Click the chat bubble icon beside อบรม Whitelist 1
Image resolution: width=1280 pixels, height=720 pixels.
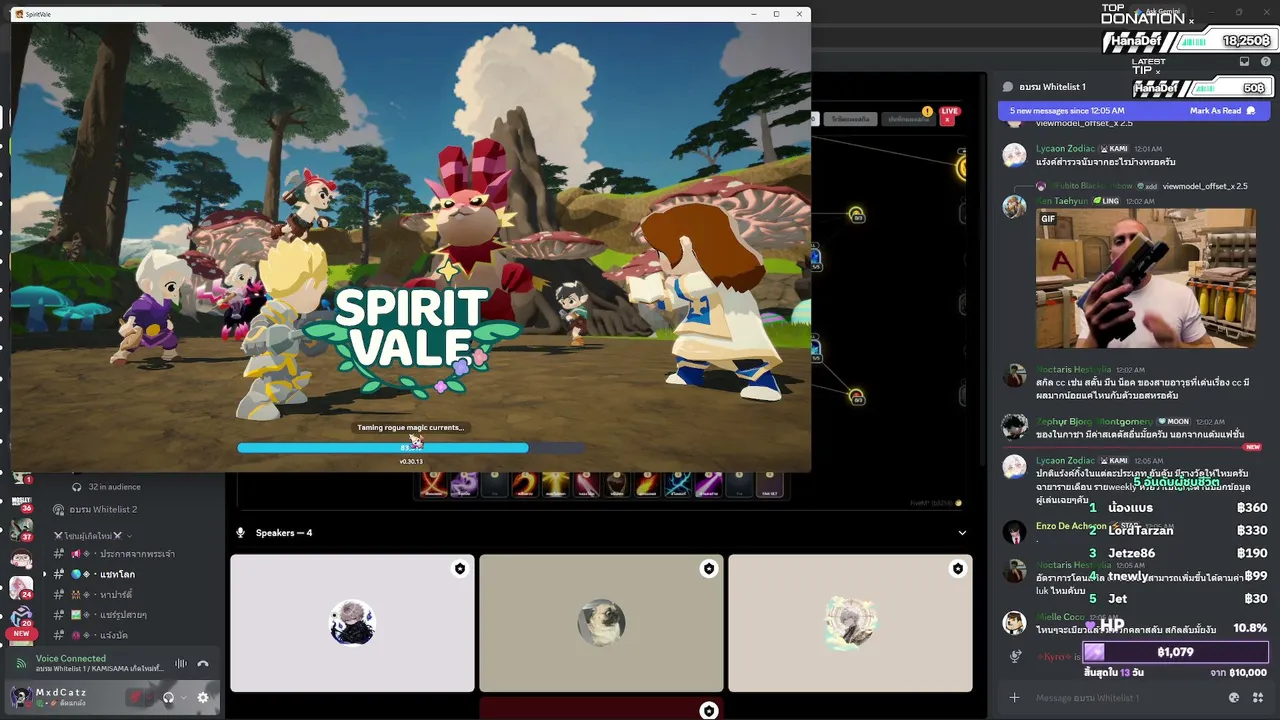tap(1008, 87)
